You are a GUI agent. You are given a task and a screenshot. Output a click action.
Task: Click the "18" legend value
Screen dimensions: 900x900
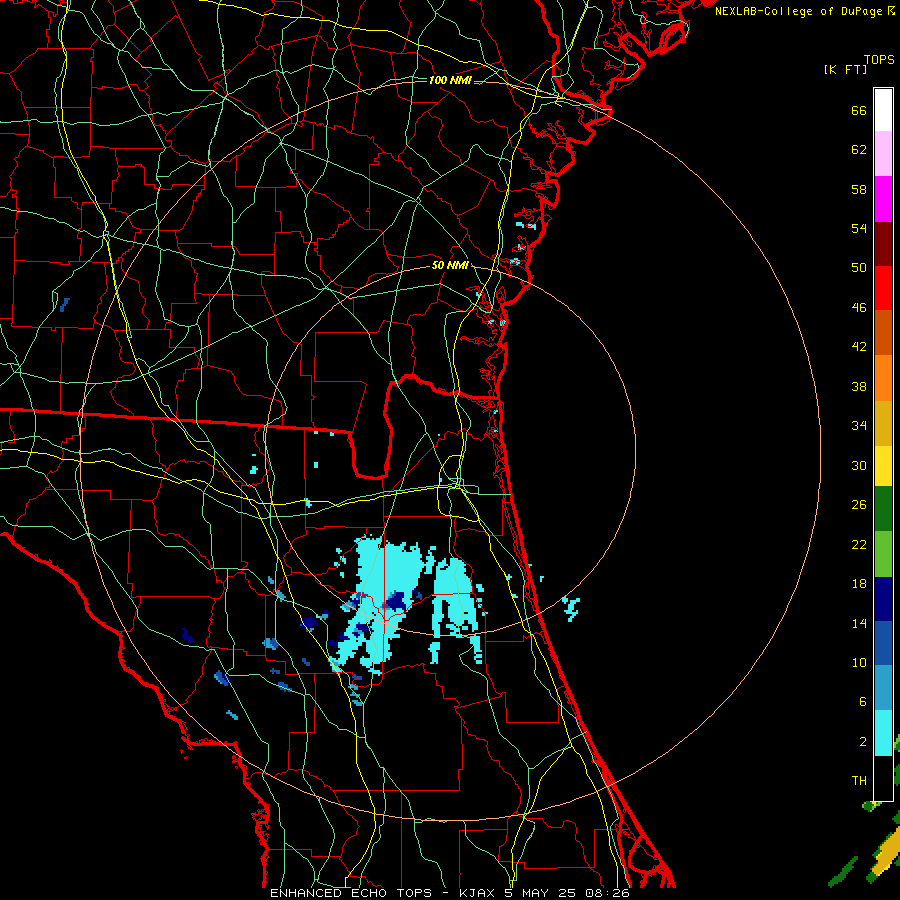(x=859, y=584)
